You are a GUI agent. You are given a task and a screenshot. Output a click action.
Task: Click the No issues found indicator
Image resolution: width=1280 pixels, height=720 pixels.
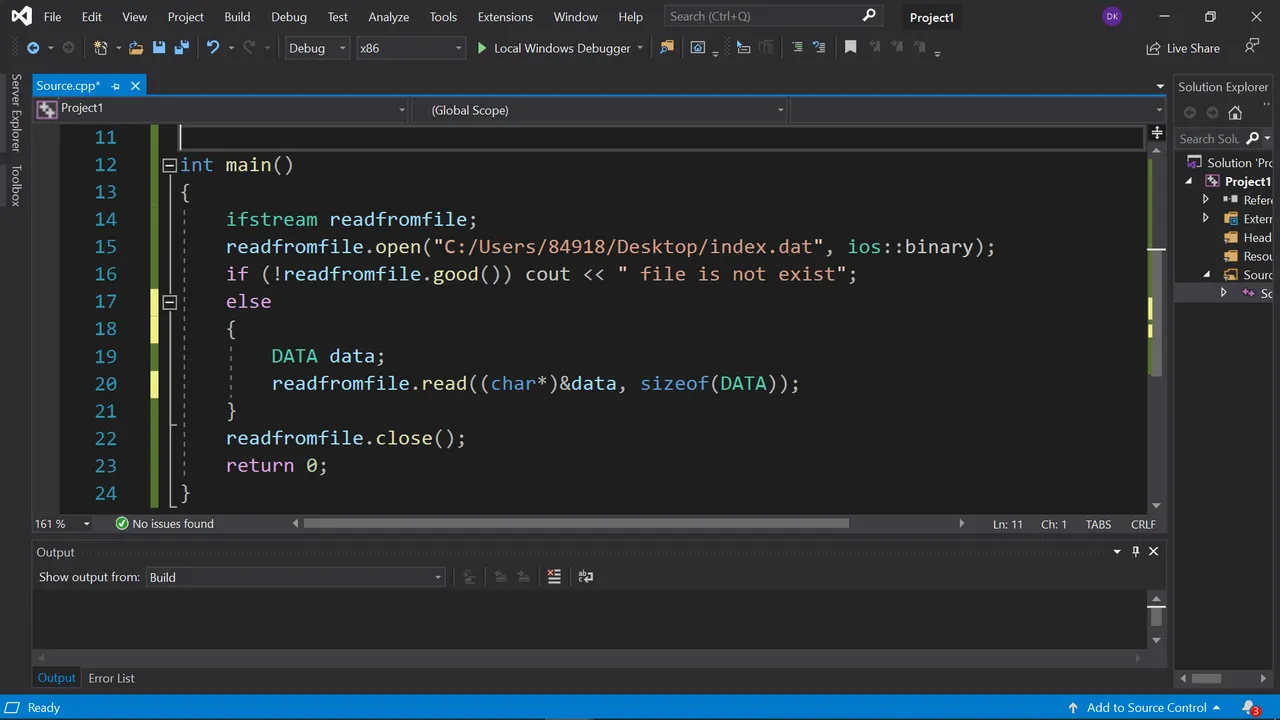pyautogui.click(x=164, y=524)
